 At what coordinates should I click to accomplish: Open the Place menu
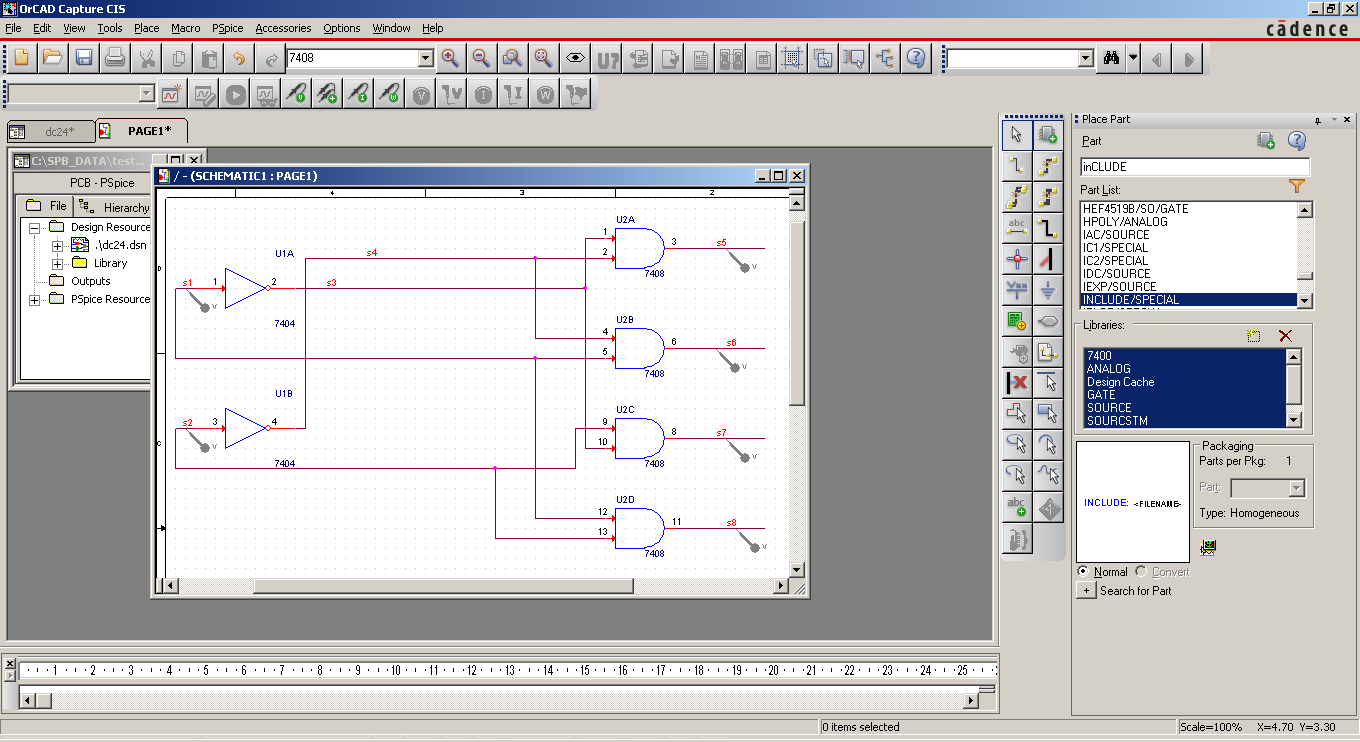(146, 28)
